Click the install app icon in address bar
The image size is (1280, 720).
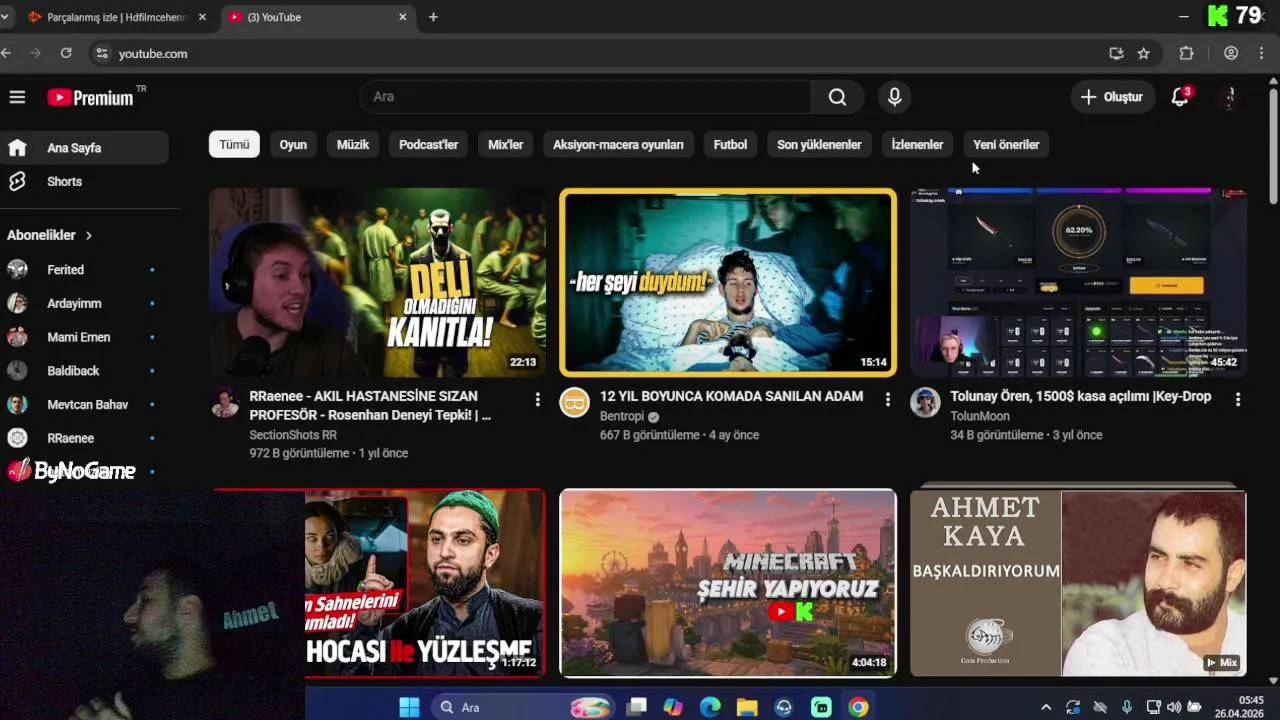click(x=1116, y=53)
